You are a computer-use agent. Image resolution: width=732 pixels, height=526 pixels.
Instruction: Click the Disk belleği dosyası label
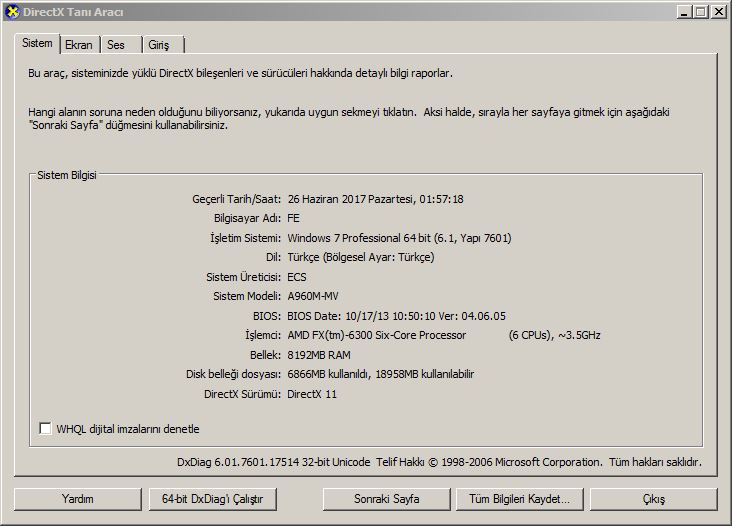(233, 374)
